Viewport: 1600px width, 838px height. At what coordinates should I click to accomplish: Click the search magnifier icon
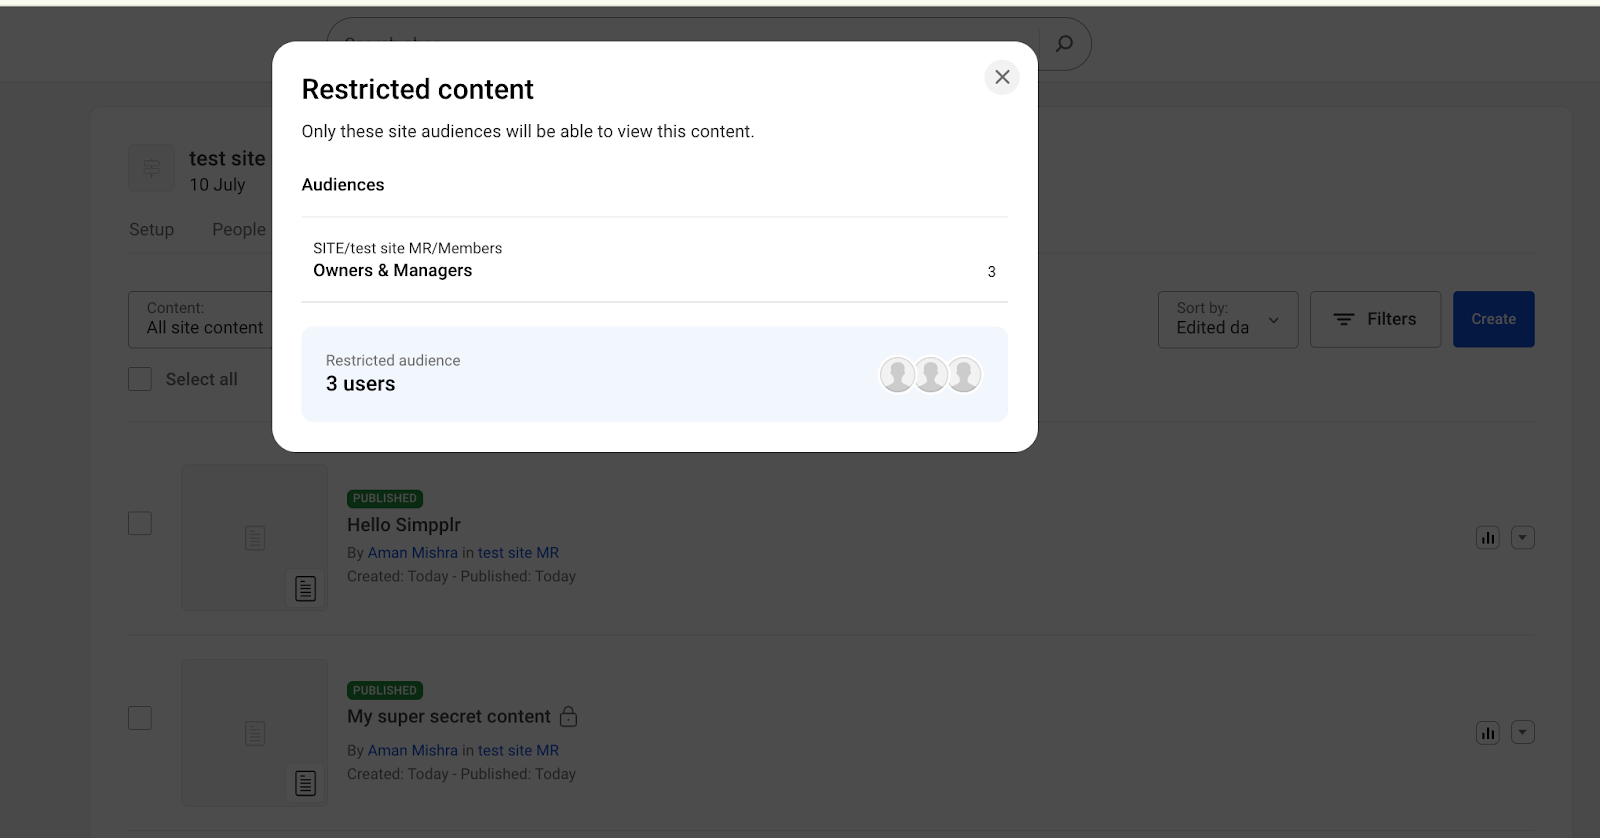[1064, 44]
